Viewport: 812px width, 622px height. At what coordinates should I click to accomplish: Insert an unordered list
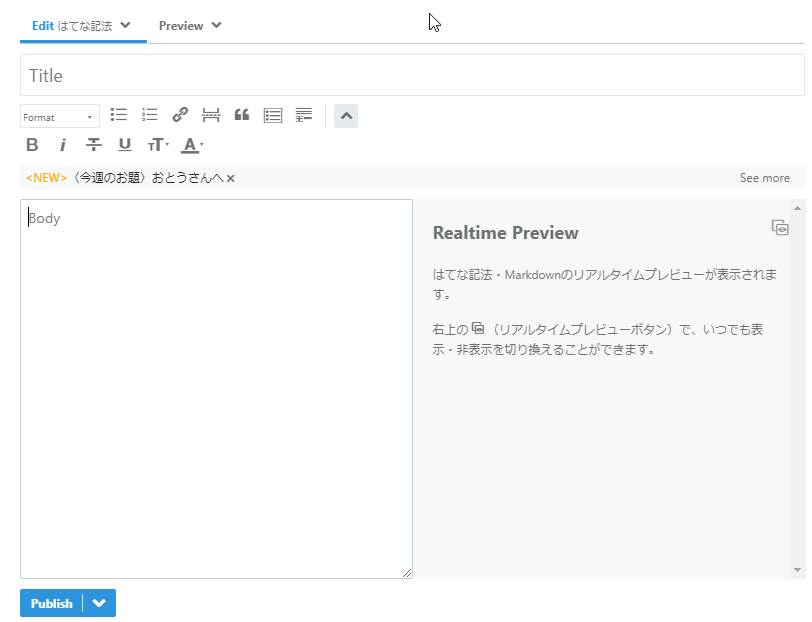(x=119, y=115)
